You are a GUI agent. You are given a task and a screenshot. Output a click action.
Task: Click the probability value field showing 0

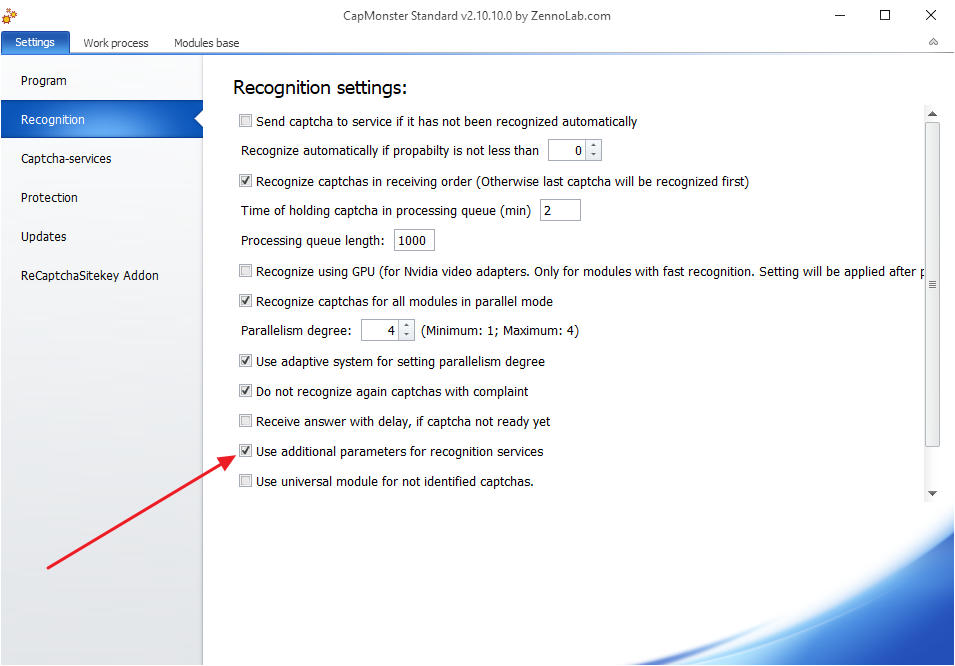coord(568,151)
